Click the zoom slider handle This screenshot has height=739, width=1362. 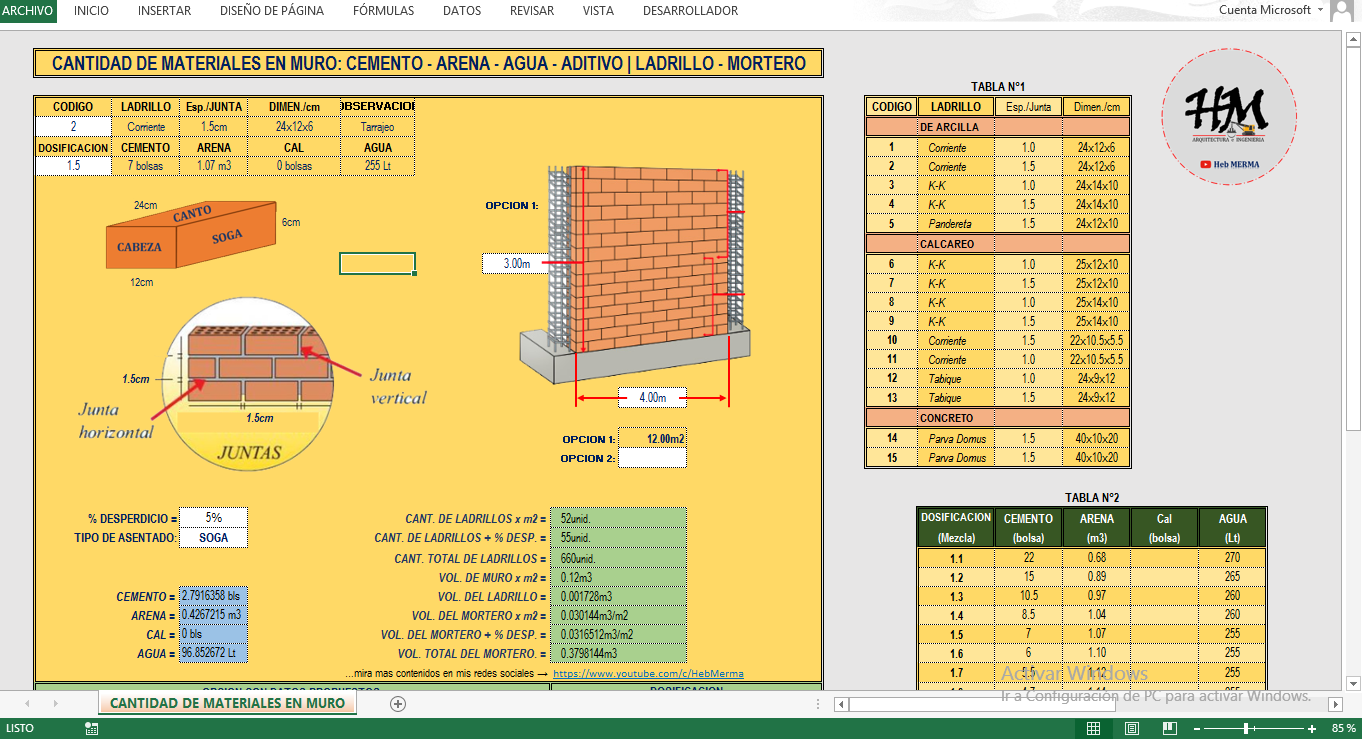pyautogui.click(x=1245, y=728)
